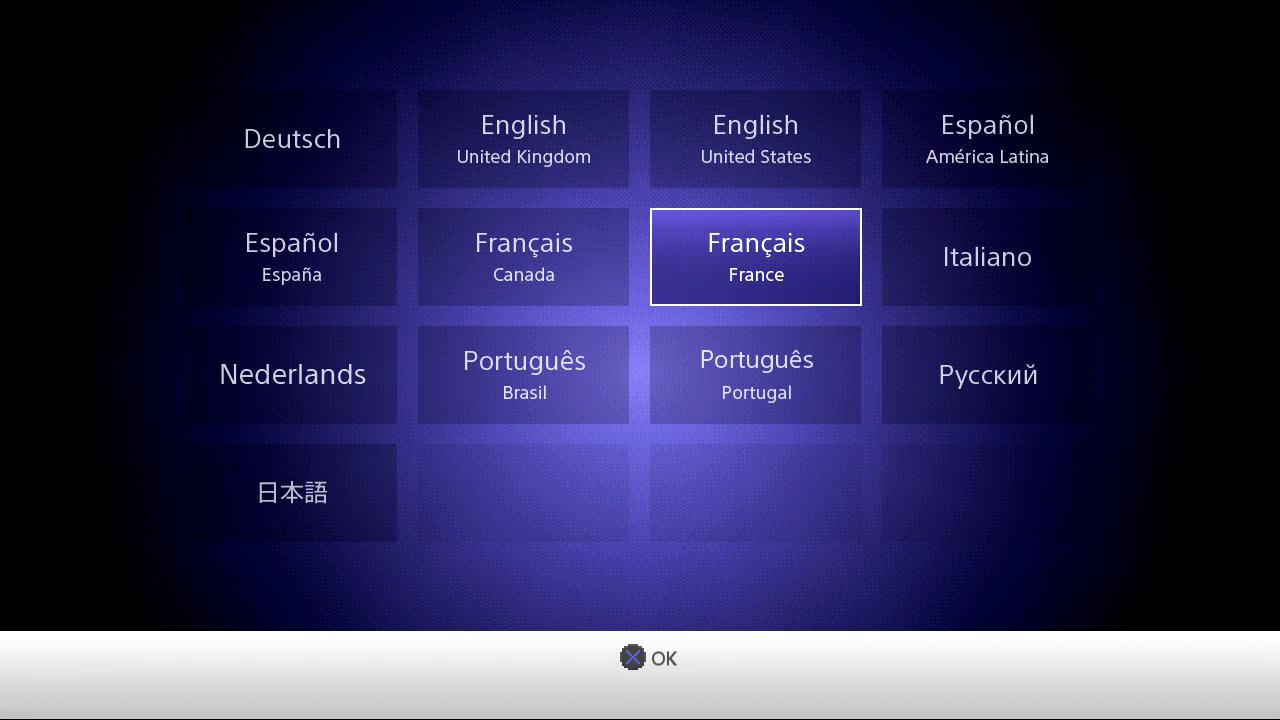Select Français Canada language option
This screenshot has height=720, width=1280.
[x=523, y=257]
